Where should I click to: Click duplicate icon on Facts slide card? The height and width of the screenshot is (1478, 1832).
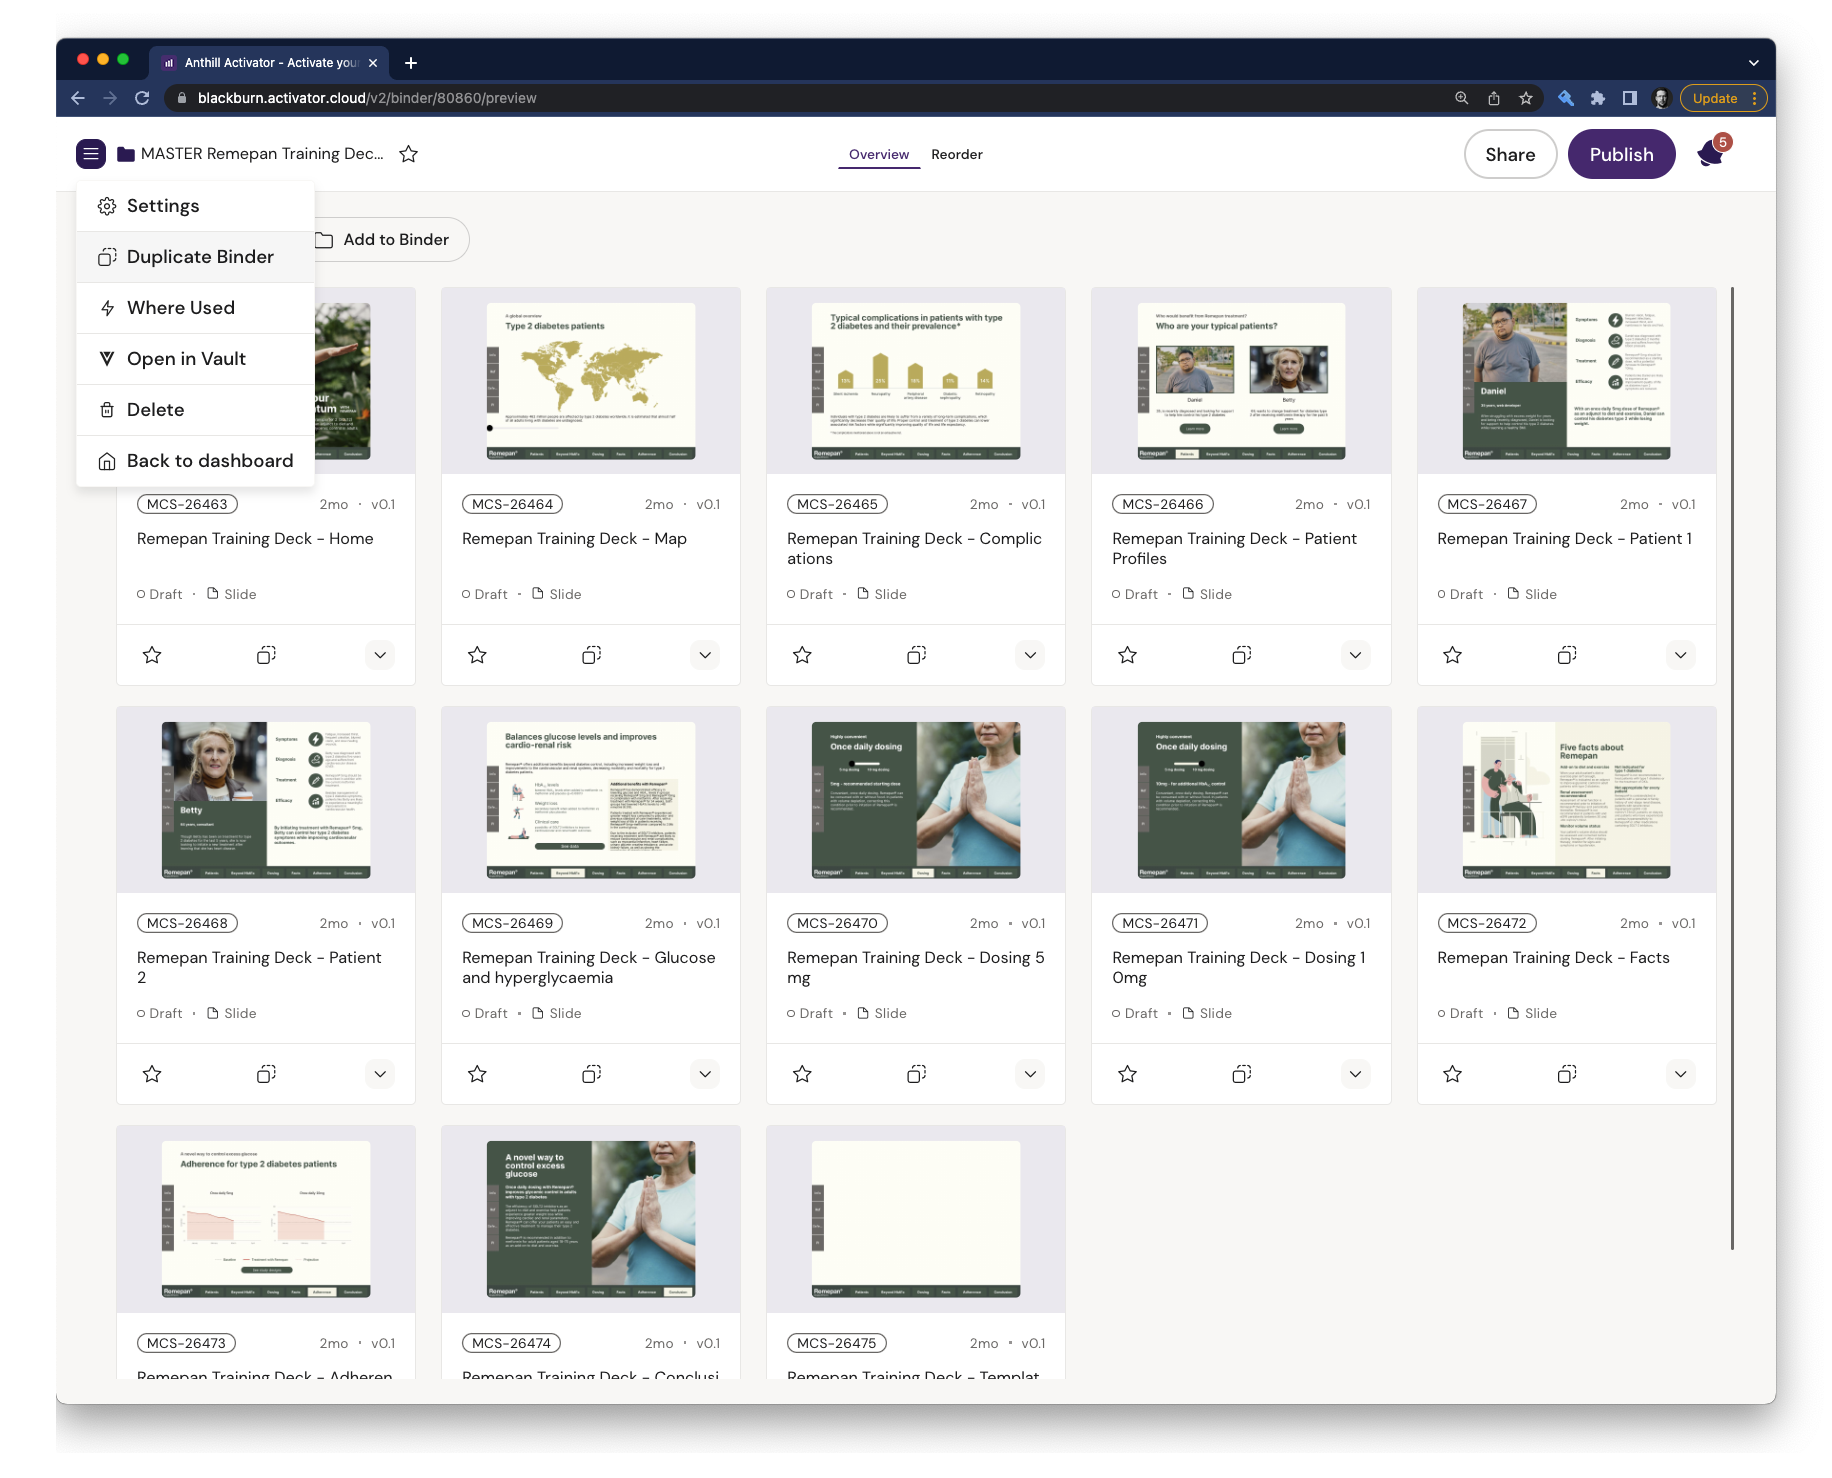coord(1566,1074)
